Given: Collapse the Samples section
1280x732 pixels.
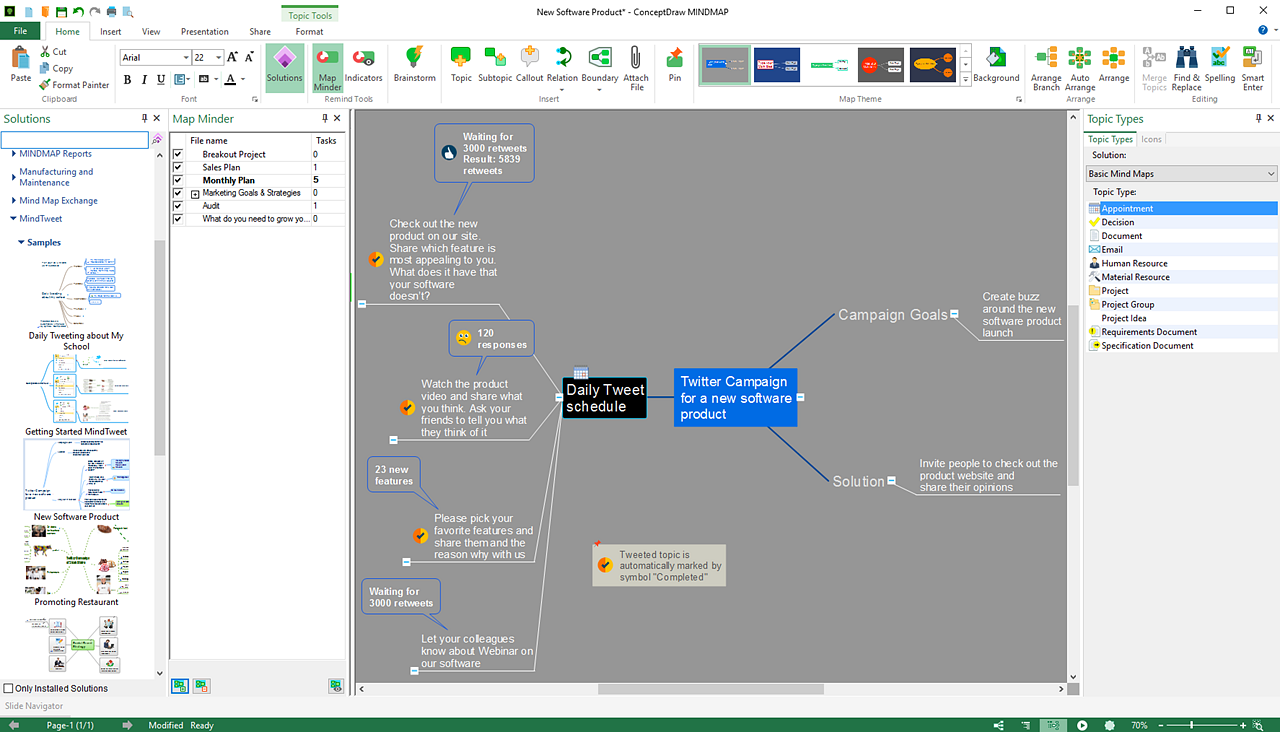Looking at the screenshot, I should click(x=21, y=243).
